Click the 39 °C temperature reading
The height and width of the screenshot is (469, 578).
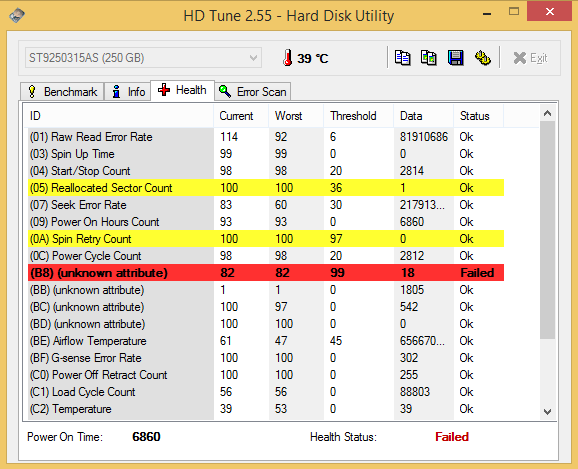[x=313, y=58]
